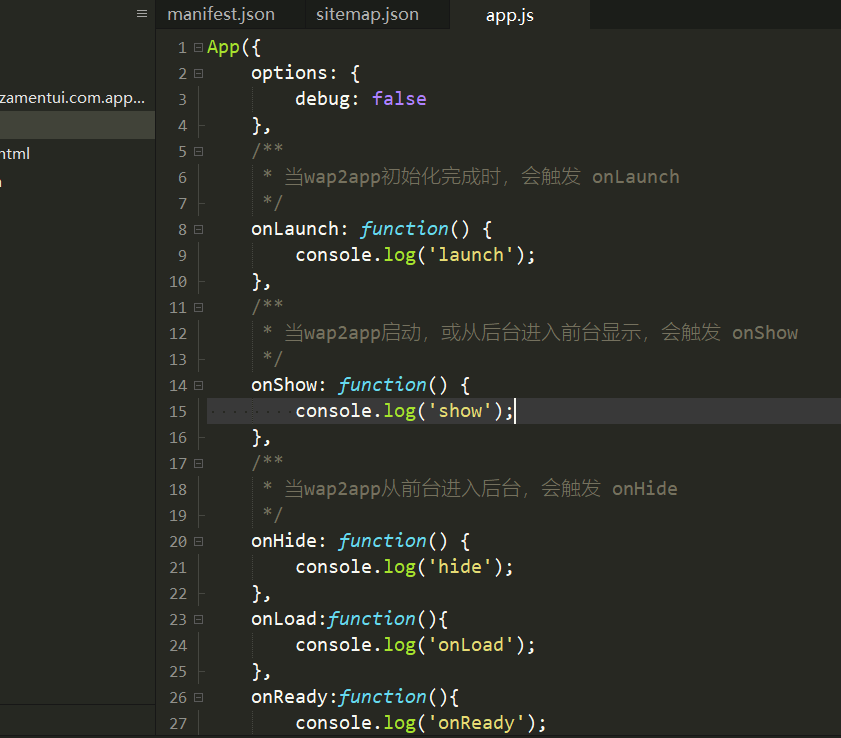
Task: Open the sitemap.json tab
Action: tap(367, 15)
